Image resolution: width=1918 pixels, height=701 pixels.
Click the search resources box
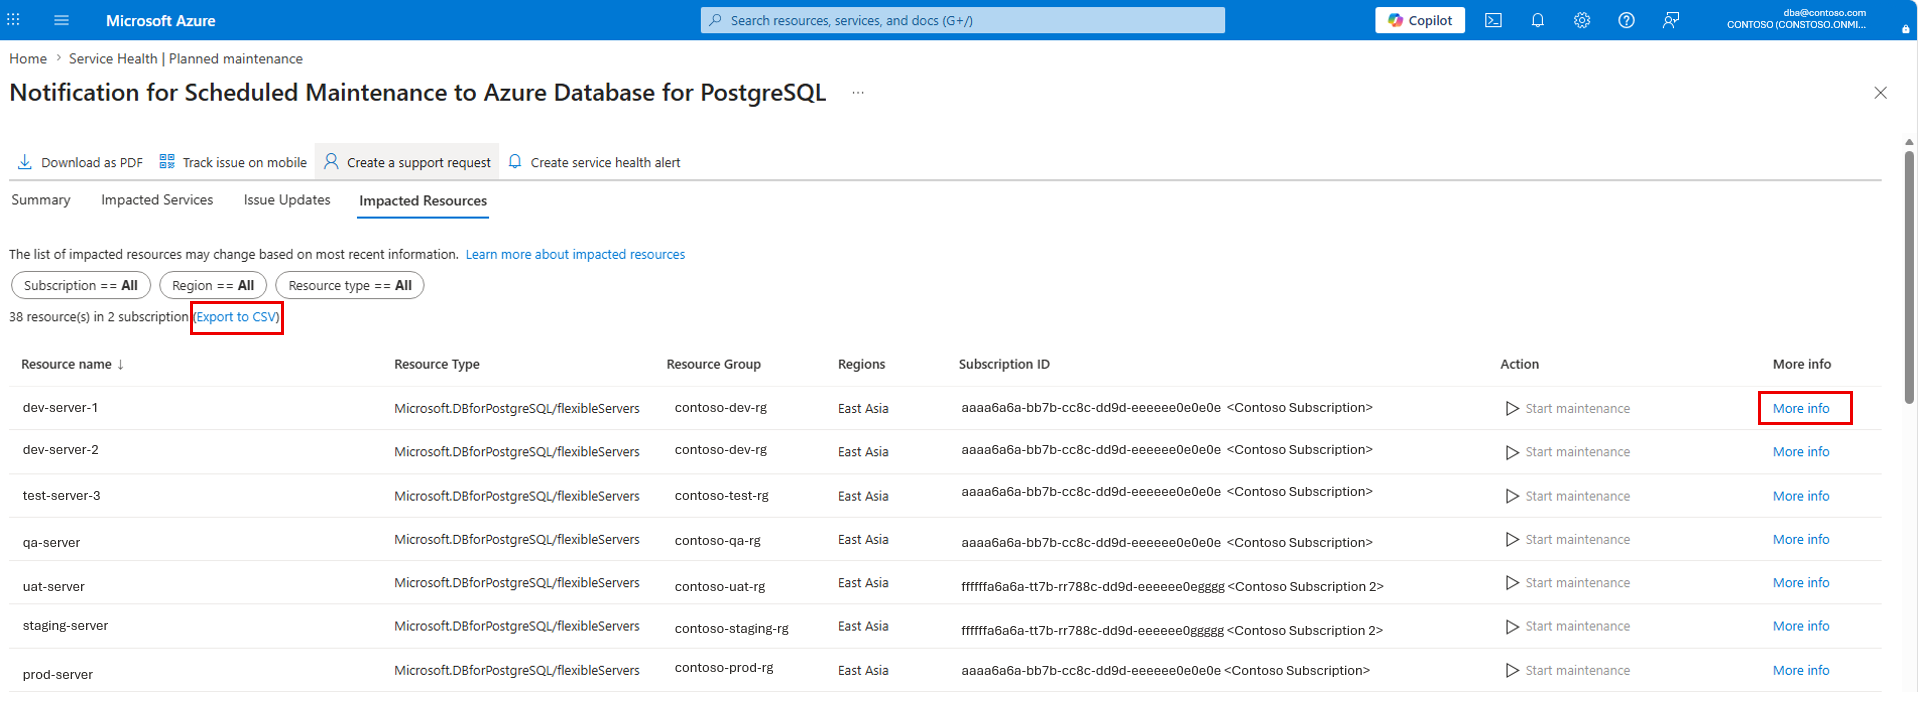coord(962,20)
